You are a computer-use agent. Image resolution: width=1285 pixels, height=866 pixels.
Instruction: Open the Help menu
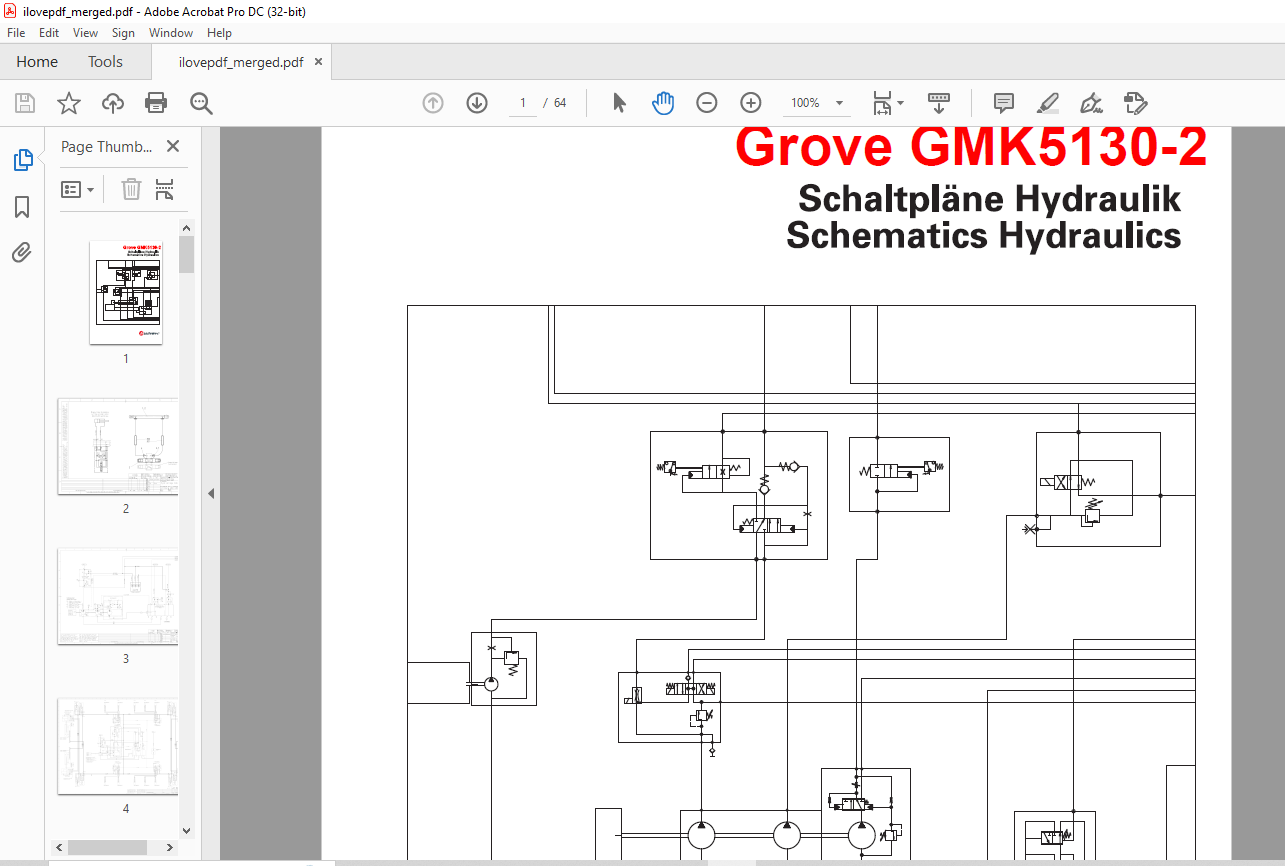pyautogui.click(x=219, y=33)
